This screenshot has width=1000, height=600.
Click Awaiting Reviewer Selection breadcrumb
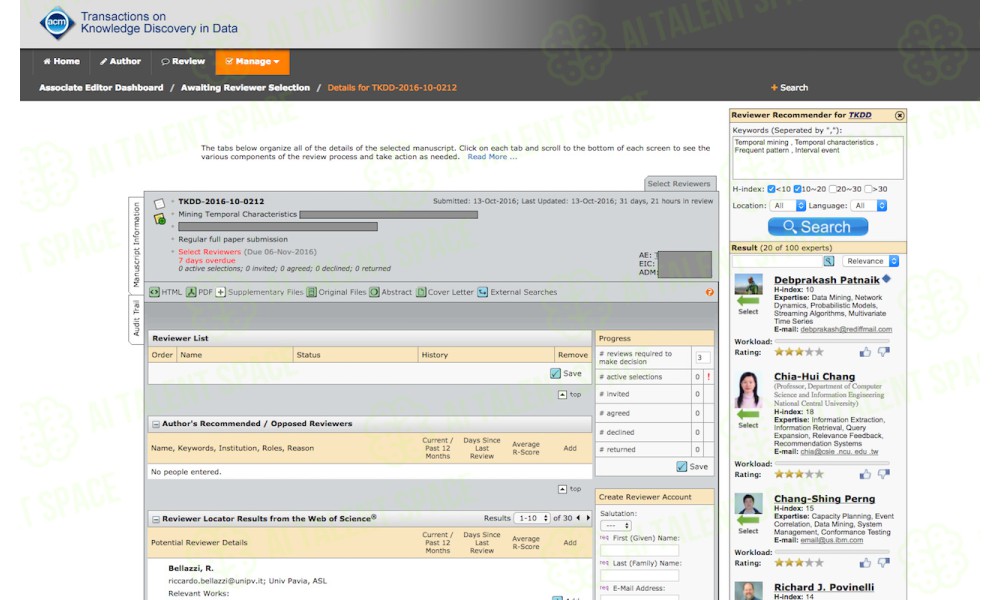coord(245,87)
